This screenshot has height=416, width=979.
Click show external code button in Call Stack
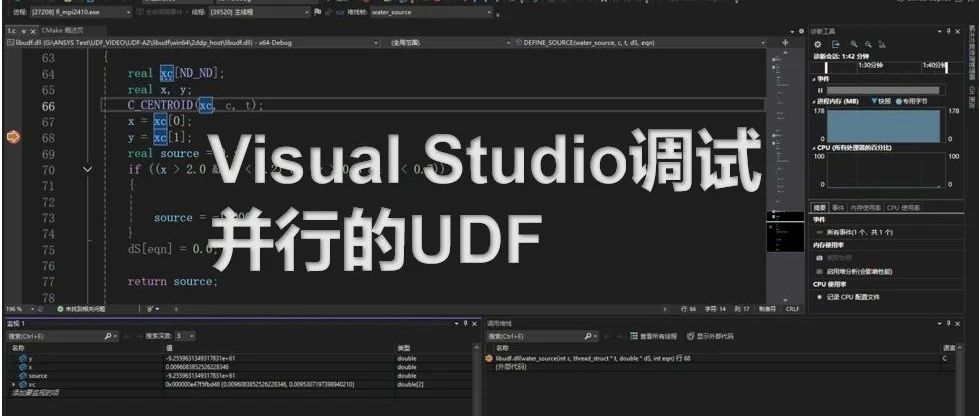coord(710,336)
